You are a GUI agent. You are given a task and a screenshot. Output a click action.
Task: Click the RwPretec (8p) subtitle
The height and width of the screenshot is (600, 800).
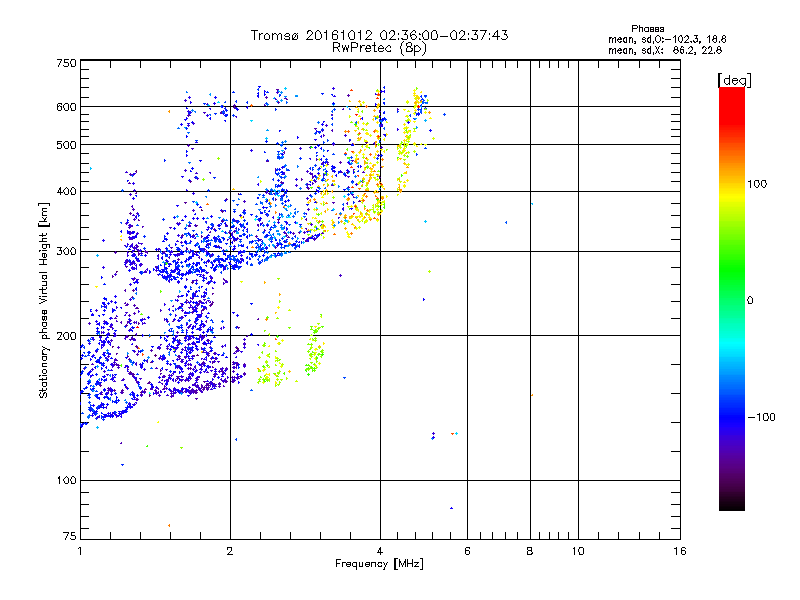coord(379,47)
